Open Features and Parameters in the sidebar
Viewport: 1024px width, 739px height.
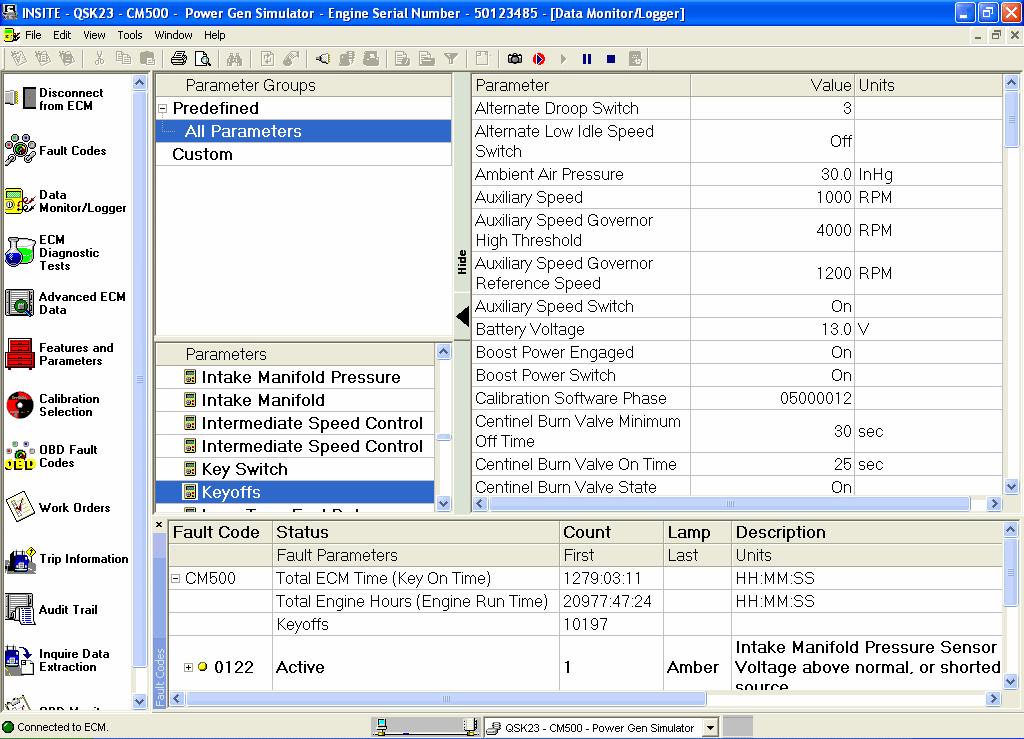coord(59,354)
